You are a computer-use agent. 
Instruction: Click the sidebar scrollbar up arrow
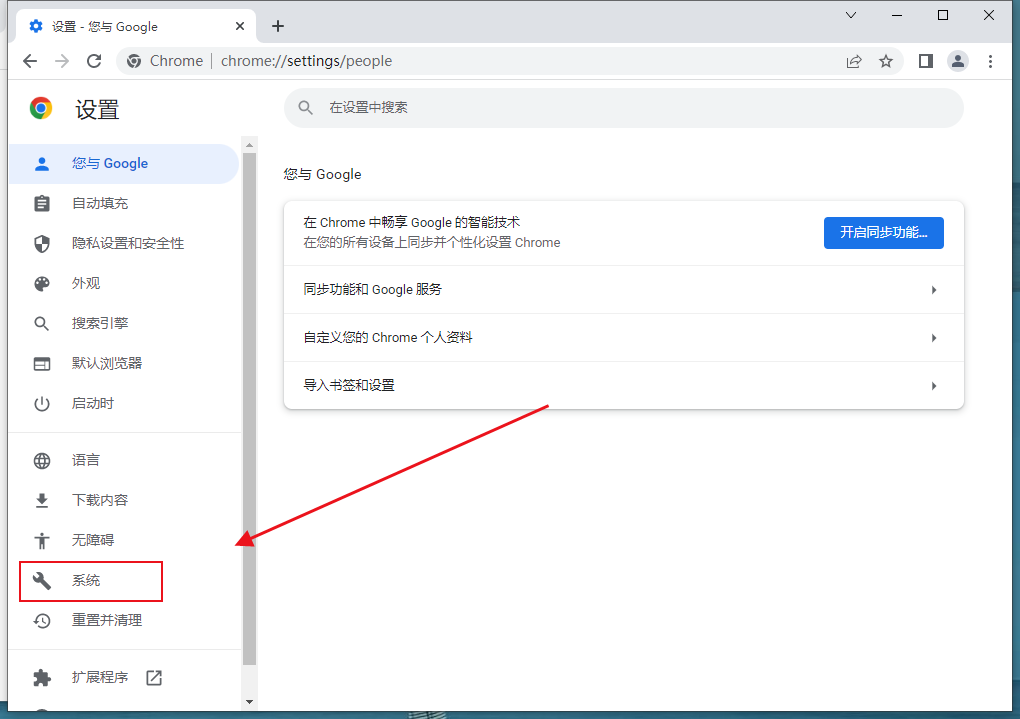point(249,145)
